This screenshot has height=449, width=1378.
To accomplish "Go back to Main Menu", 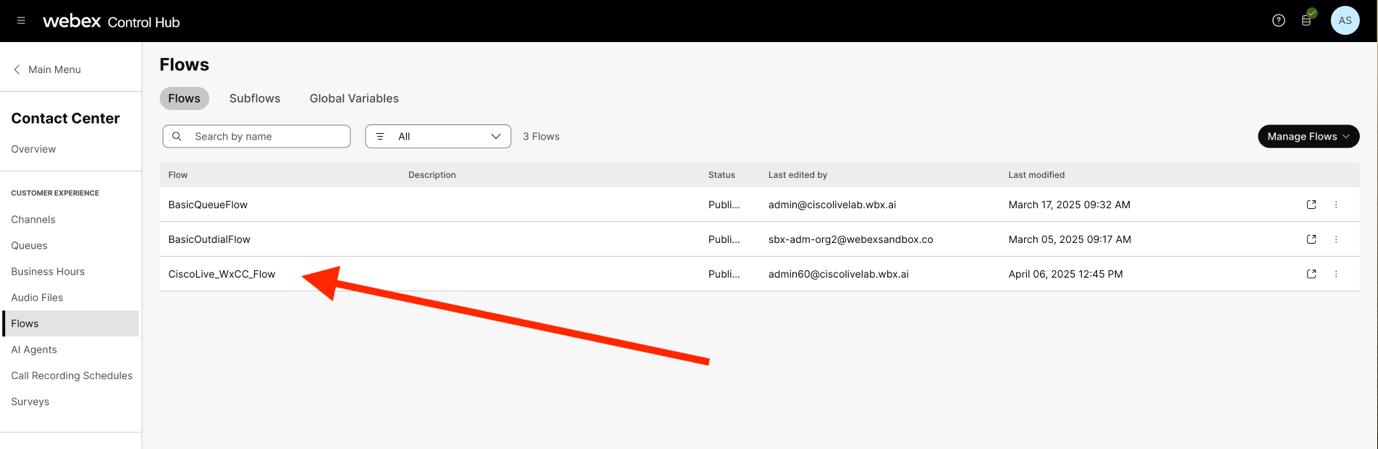I will pyautogui.click(x=46, y=70).
